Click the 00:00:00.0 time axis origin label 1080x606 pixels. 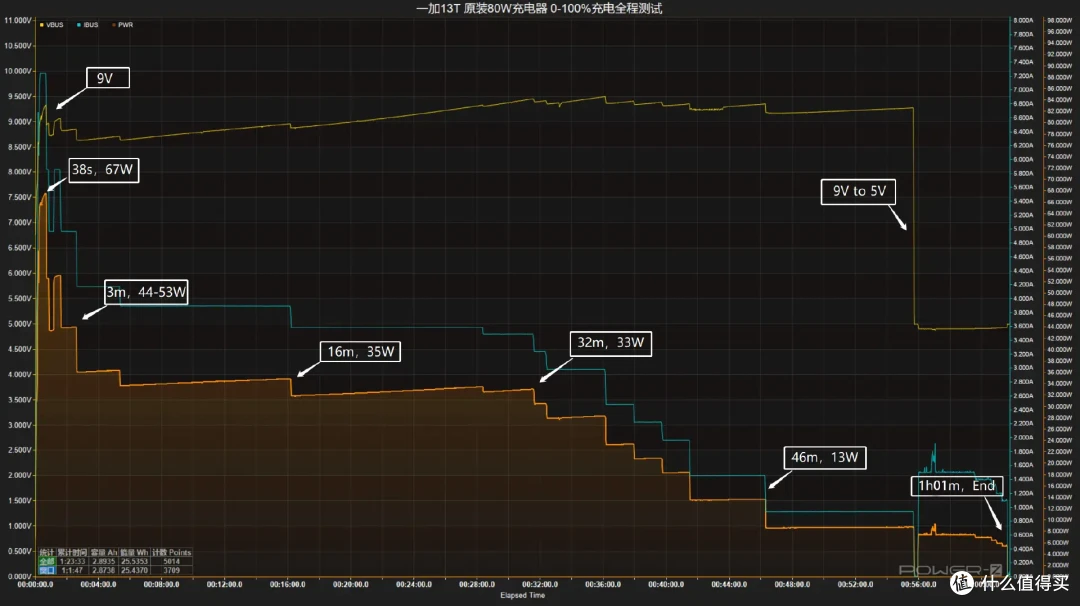35,584
